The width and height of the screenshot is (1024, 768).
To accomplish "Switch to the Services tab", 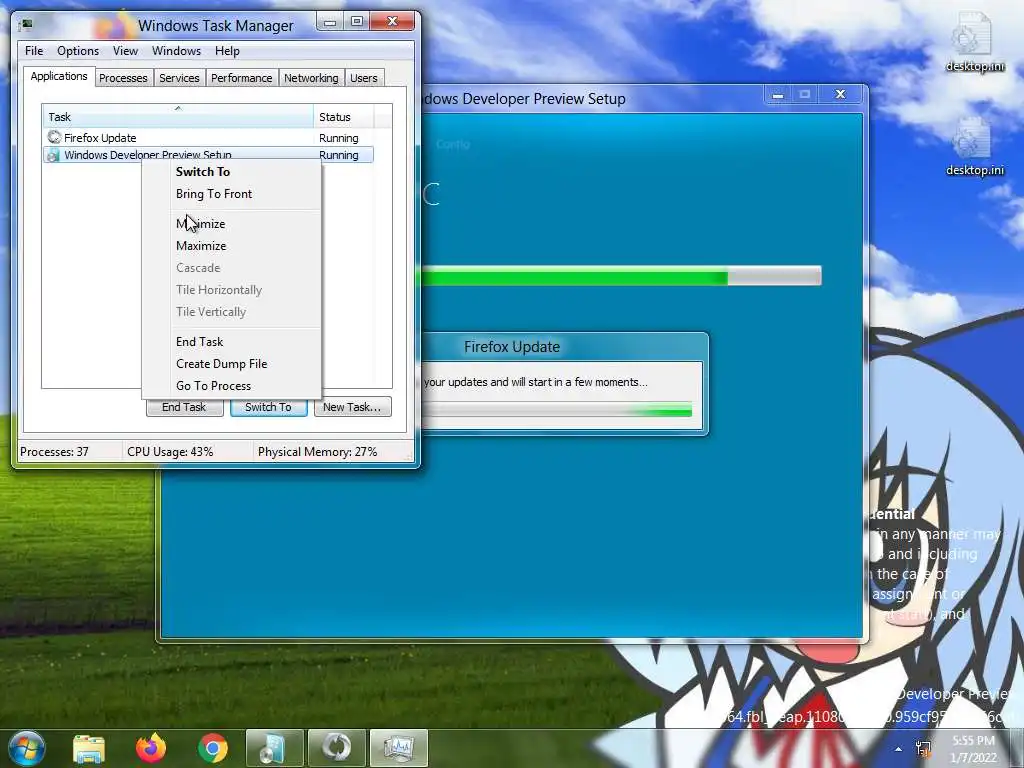I will coord(180,78).
